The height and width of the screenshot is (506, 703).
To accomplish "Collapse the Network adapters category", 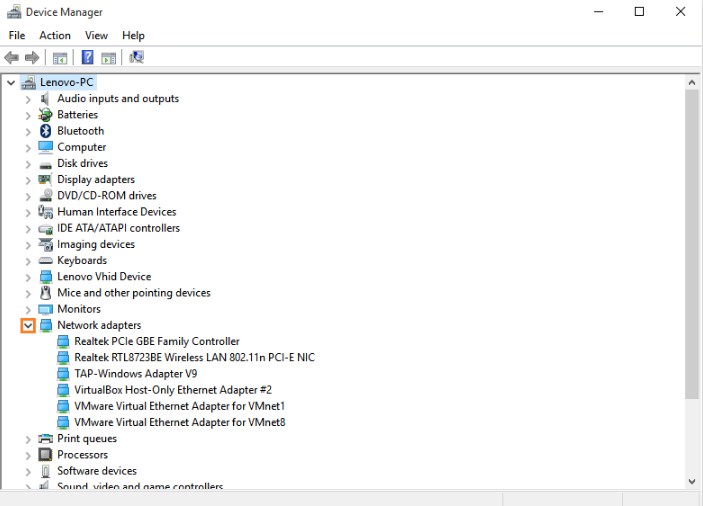I will pos(28,325).
